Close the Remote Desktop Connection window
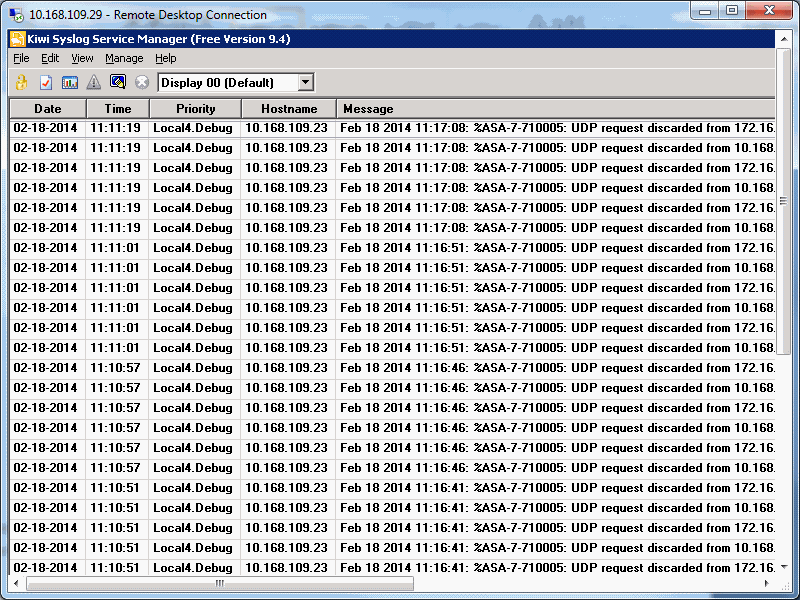800x600 pixels. [x=769, y=11]
